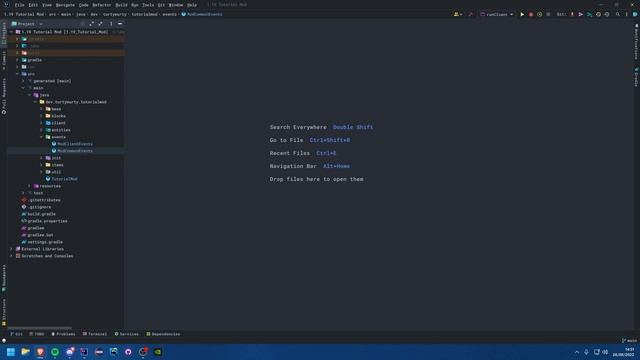Open the Bookmarks tool window stripe

pos(4,278)
